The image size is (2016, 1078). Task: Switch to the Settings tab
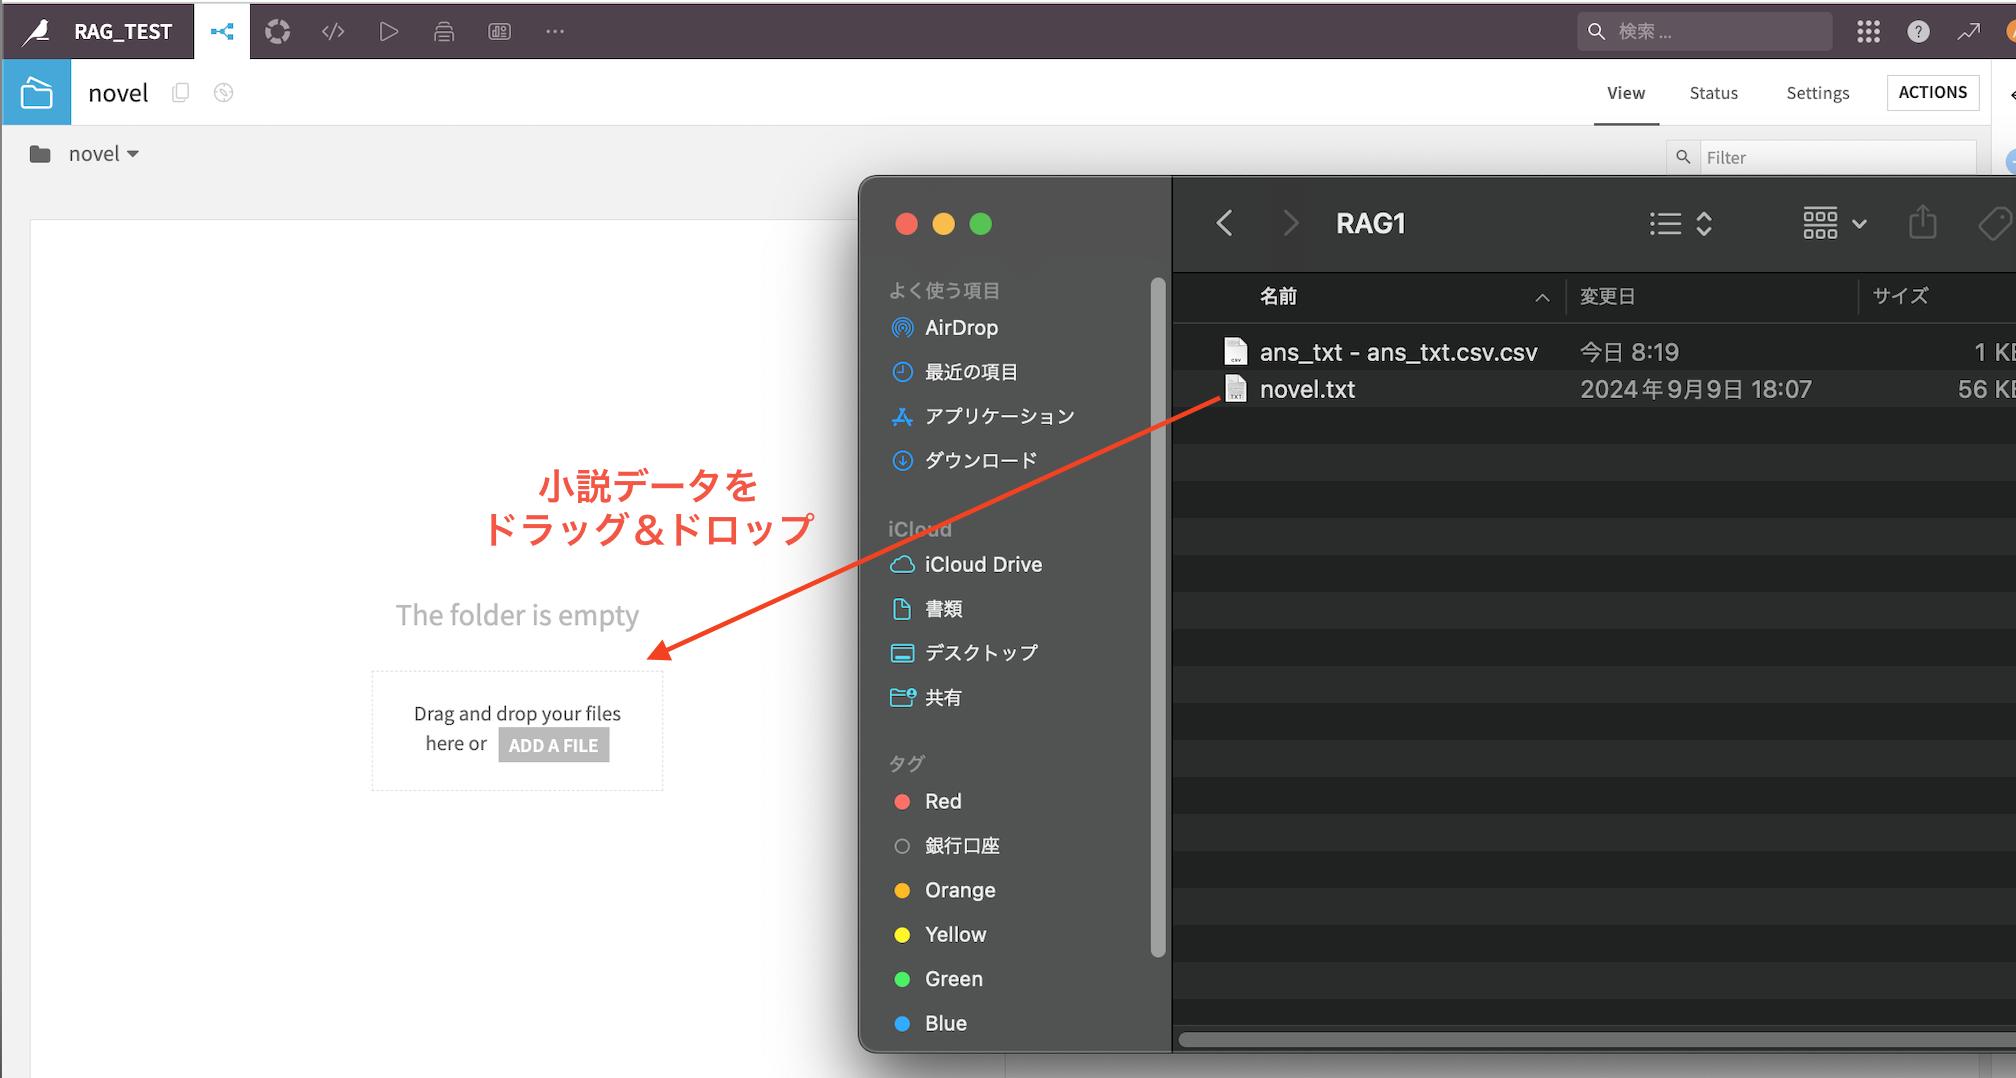1817,93
